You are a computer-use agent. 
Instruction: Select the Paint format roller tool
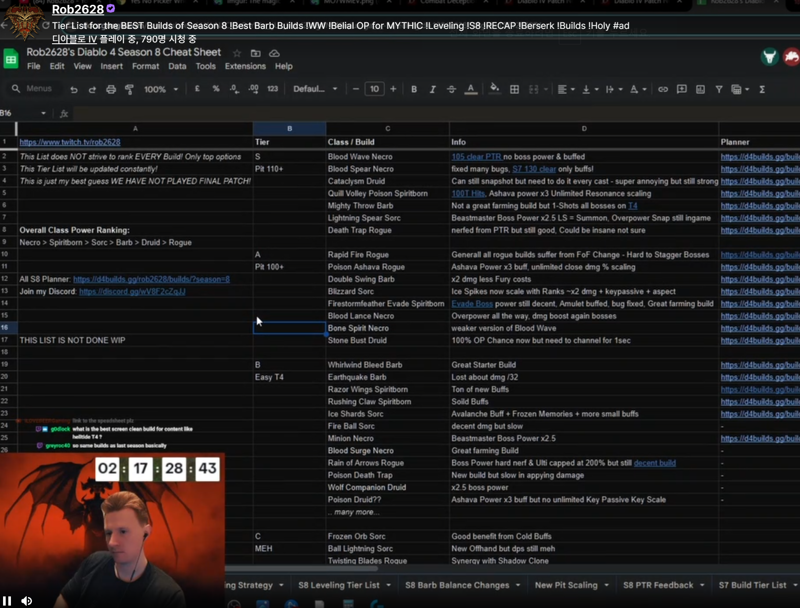(x=129, y=89)
